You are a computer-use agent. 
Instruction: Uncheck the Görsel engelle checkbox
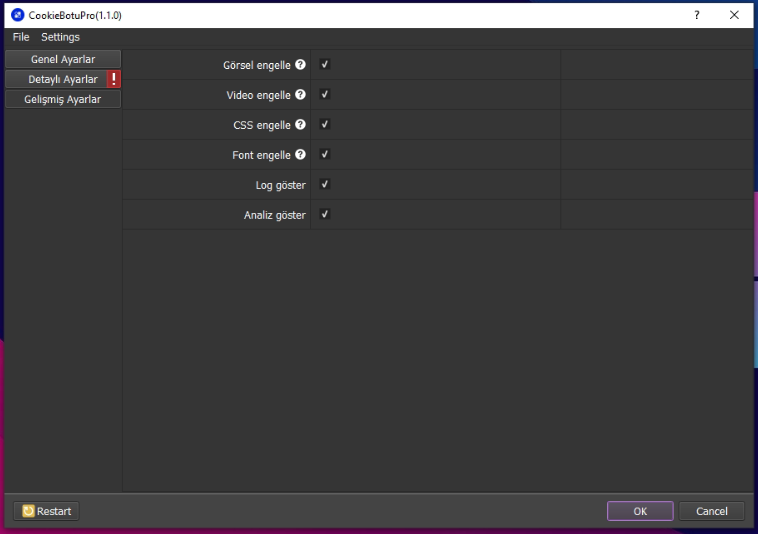(325, 65)
